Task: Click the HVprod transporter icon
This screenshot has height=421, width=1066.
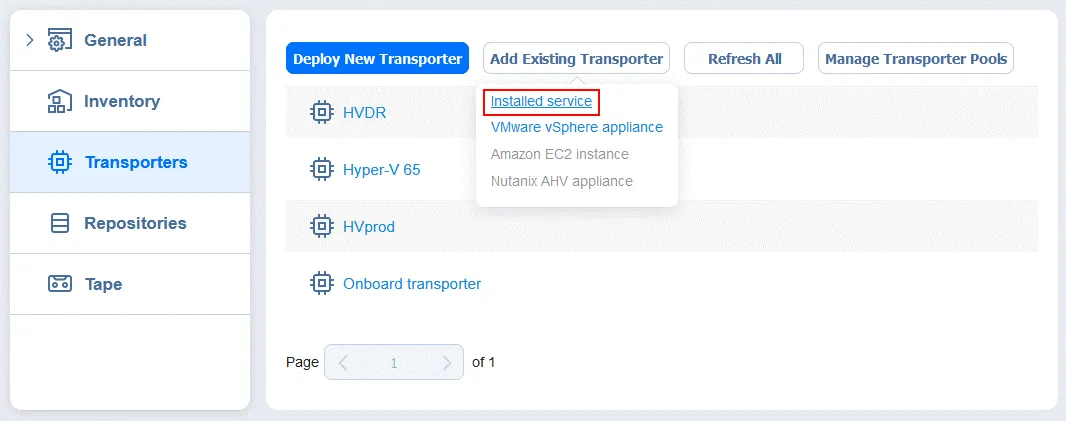Action: click(321, 227)
